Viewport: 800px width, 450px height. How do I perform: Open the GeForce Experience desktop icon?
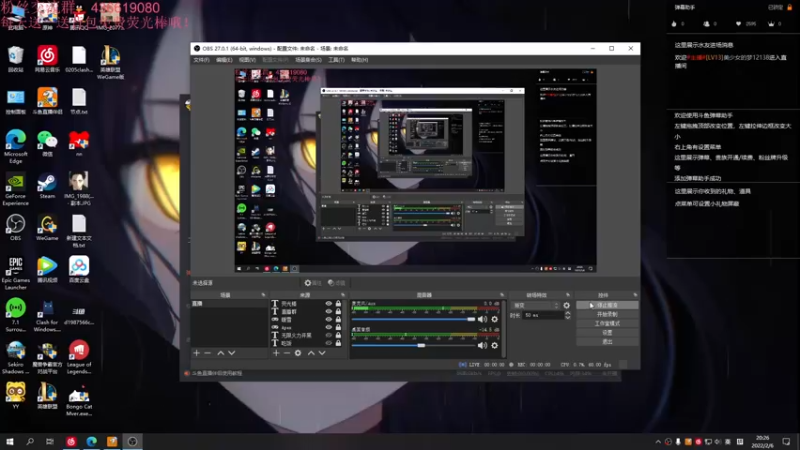coord(16,190)
